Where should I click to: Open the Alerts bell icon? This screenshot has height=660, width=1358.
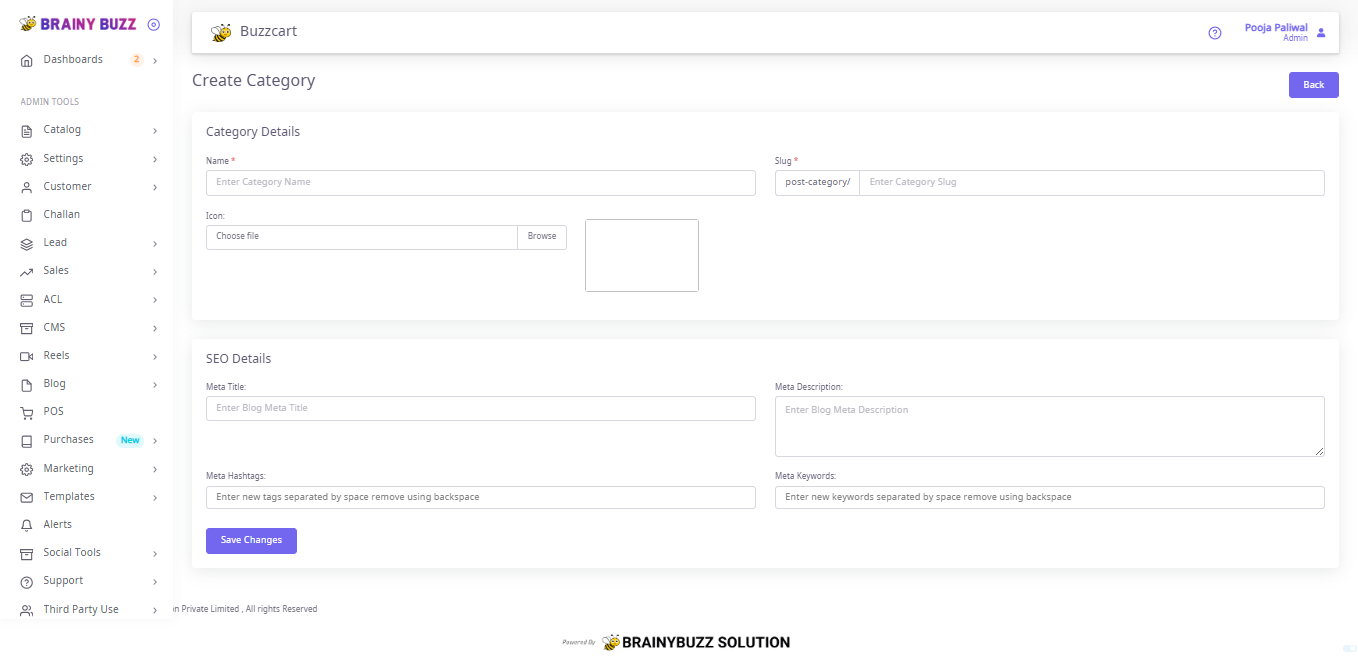click(x=26, y=523)
